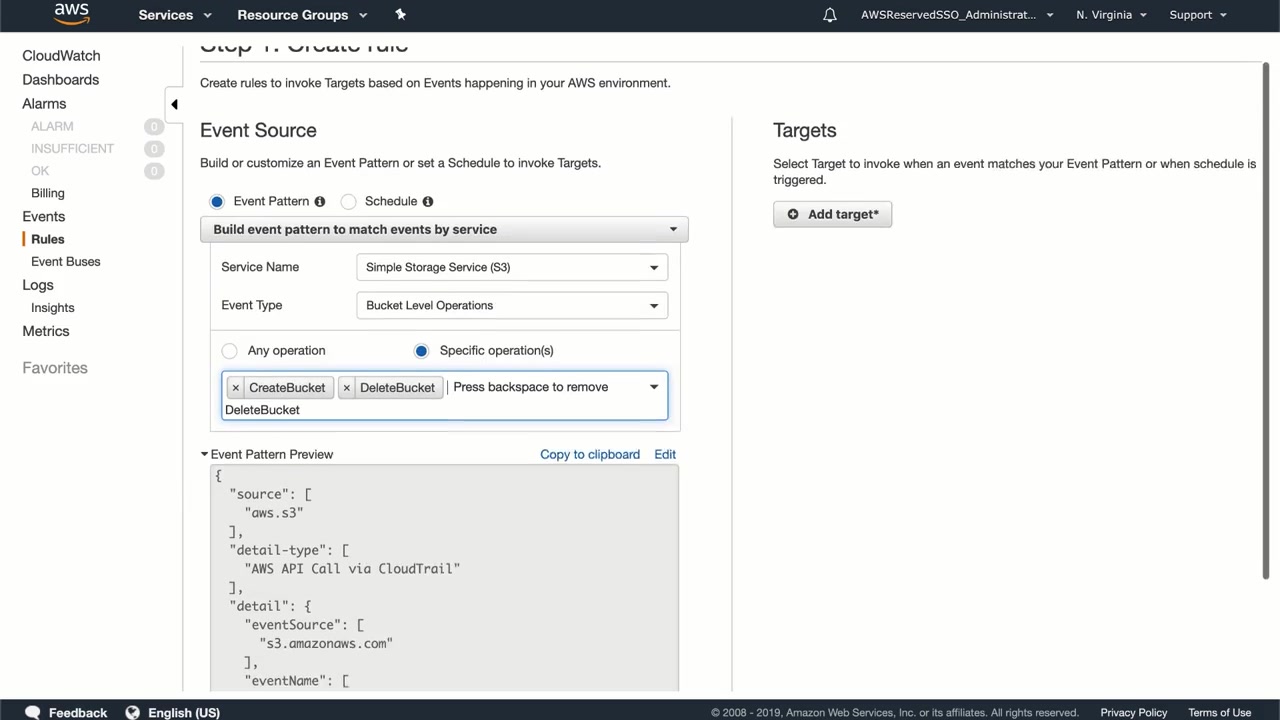Click the Event Pattern info icon
Screen dimensions: 1280x720
pos(320,201)
